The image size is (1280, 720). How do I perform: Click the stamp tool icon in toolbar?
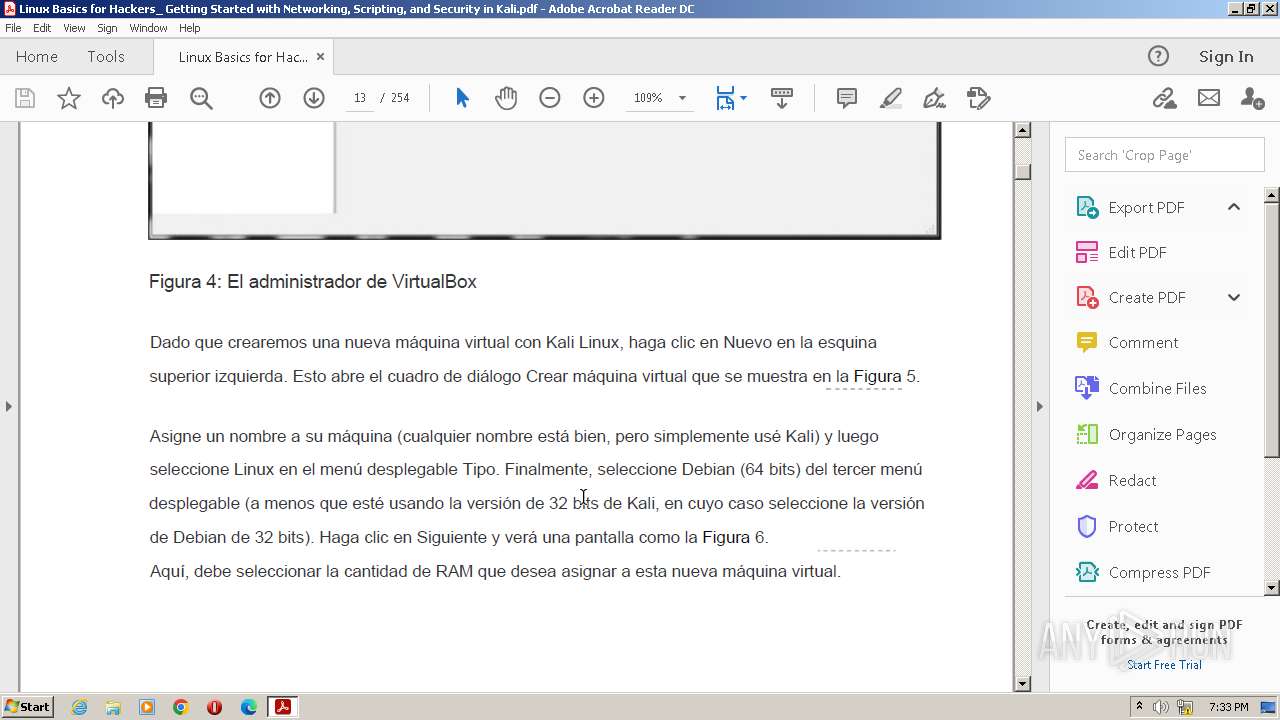979,98
